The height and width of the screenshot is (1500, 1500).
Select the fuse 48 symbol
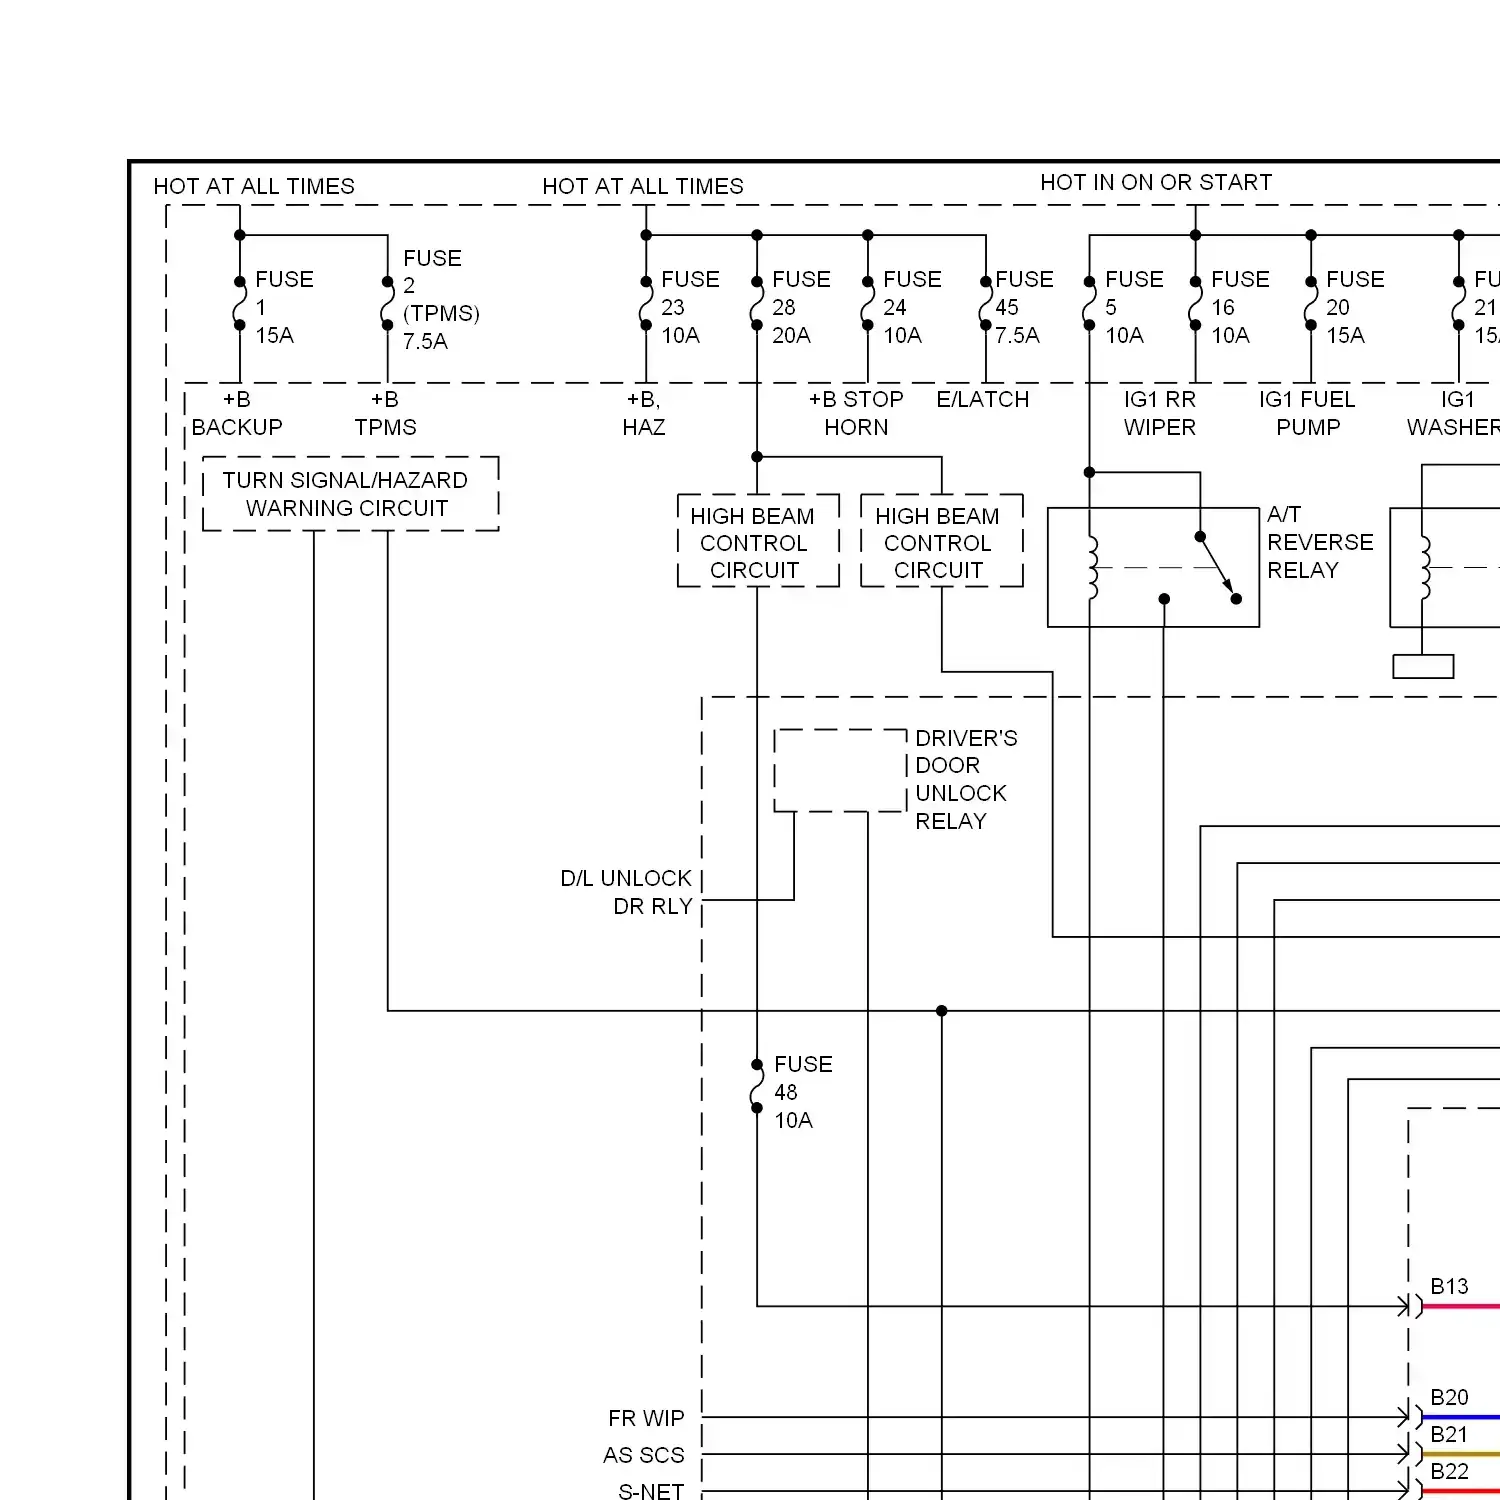pos(757,1086)
